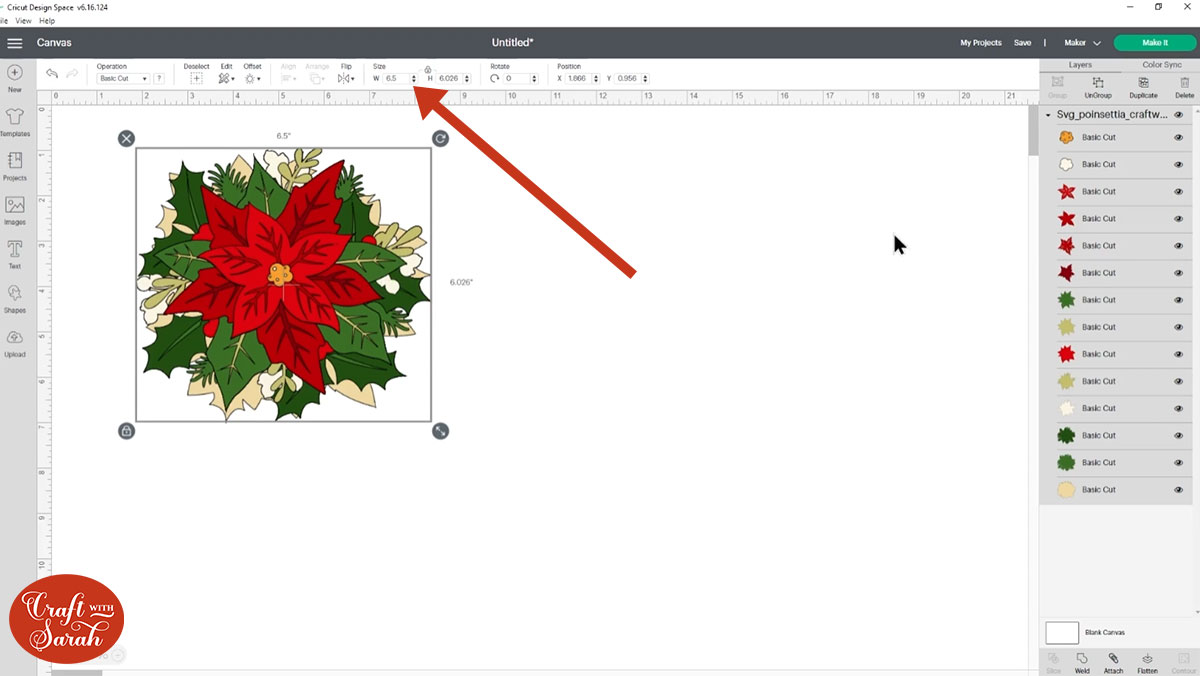Select the Svg_poinsettia group name row
This screenshot has height=676, width=1200.
[x=1112, y=115]
